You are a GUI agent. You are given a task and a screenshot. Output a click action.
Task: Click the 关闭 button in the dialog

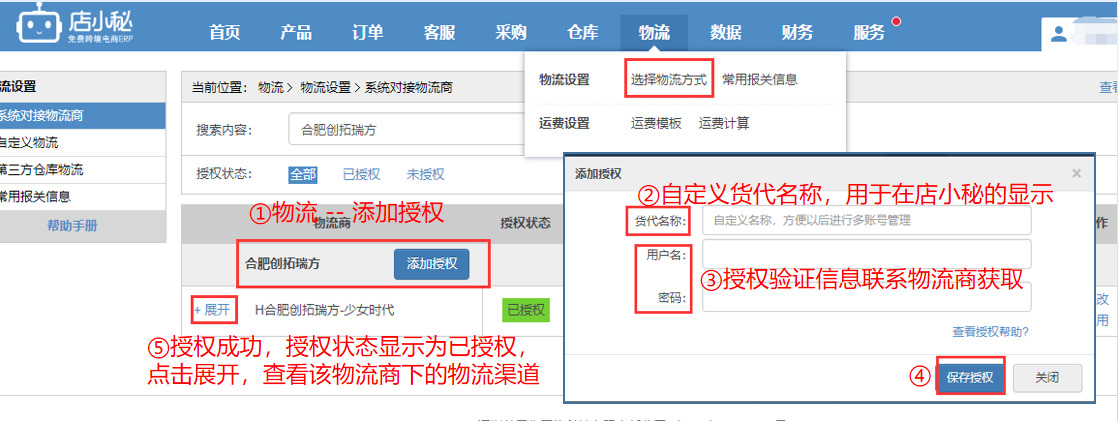(1047, 377)
